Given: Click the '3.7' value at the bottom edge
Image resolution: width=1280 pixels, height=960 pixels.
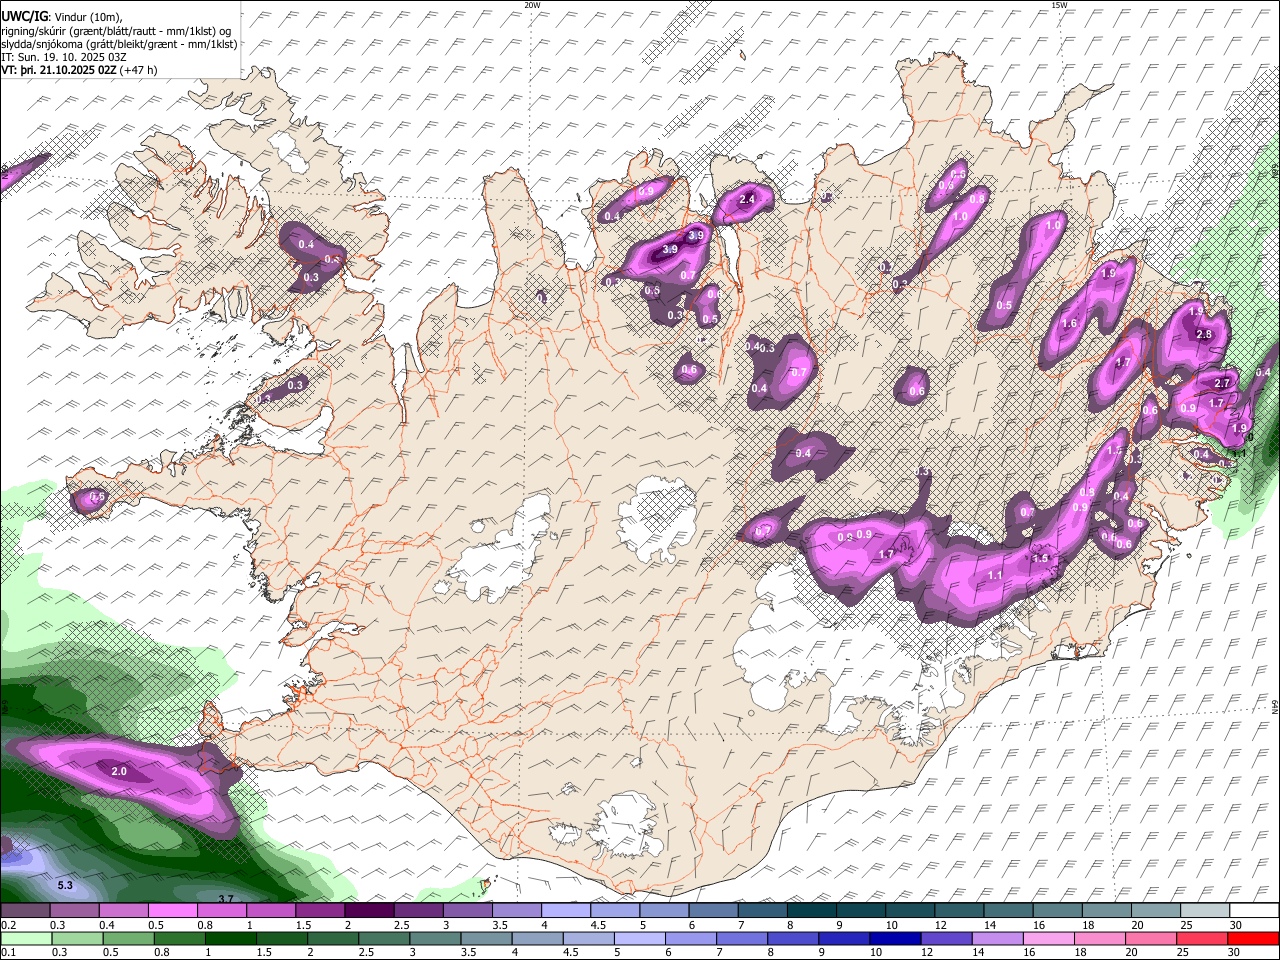Looking at the screenshot, I should tap(227, 900).
